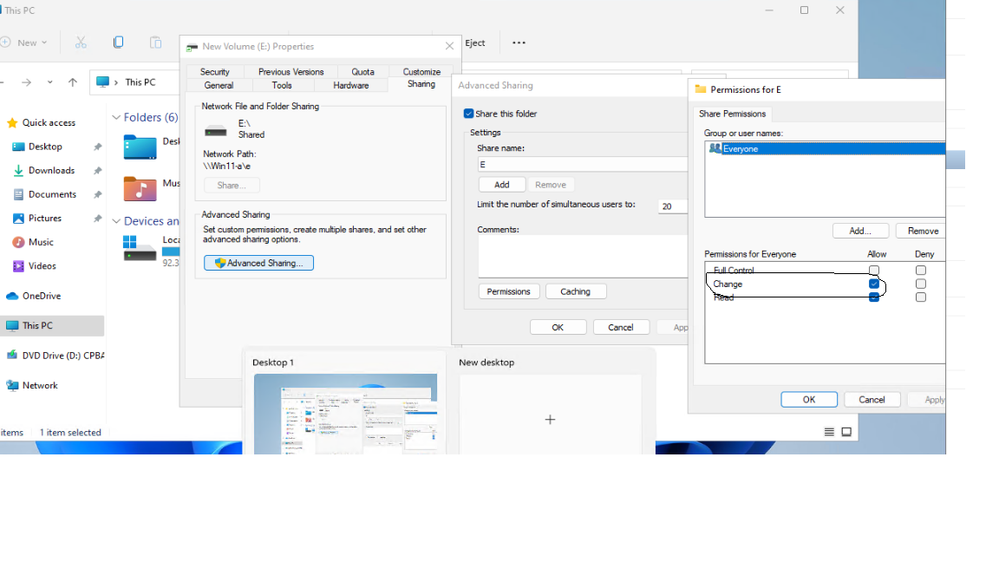Click the Caching button
This screenshot has height=562, width=999.
pyautogui.click(x=575, y=291)
